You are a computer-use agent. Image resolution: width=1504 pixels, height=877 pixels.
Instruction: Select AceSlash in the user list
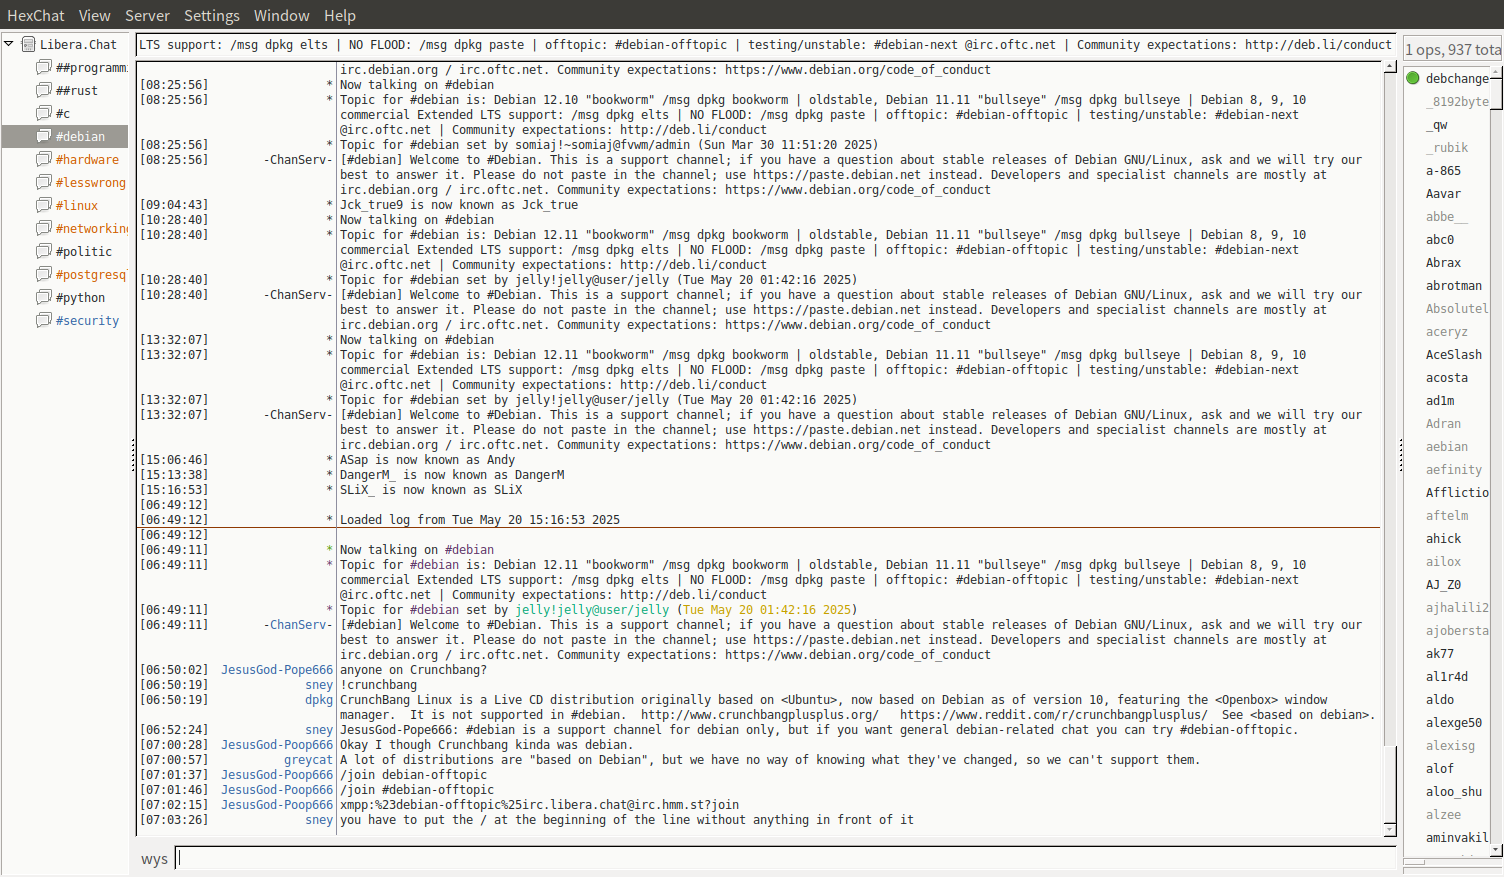point(1453,355)
